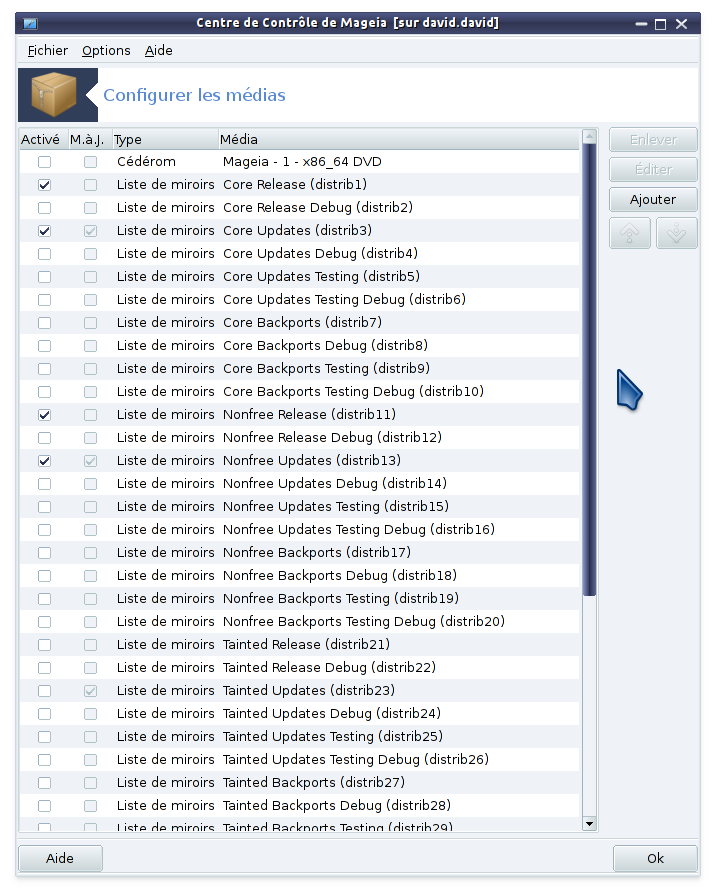Enable Core Backports (distrib7) Activé checkbox
The width and height of the screenshot is (716, 895).
[x=45, y=322]
